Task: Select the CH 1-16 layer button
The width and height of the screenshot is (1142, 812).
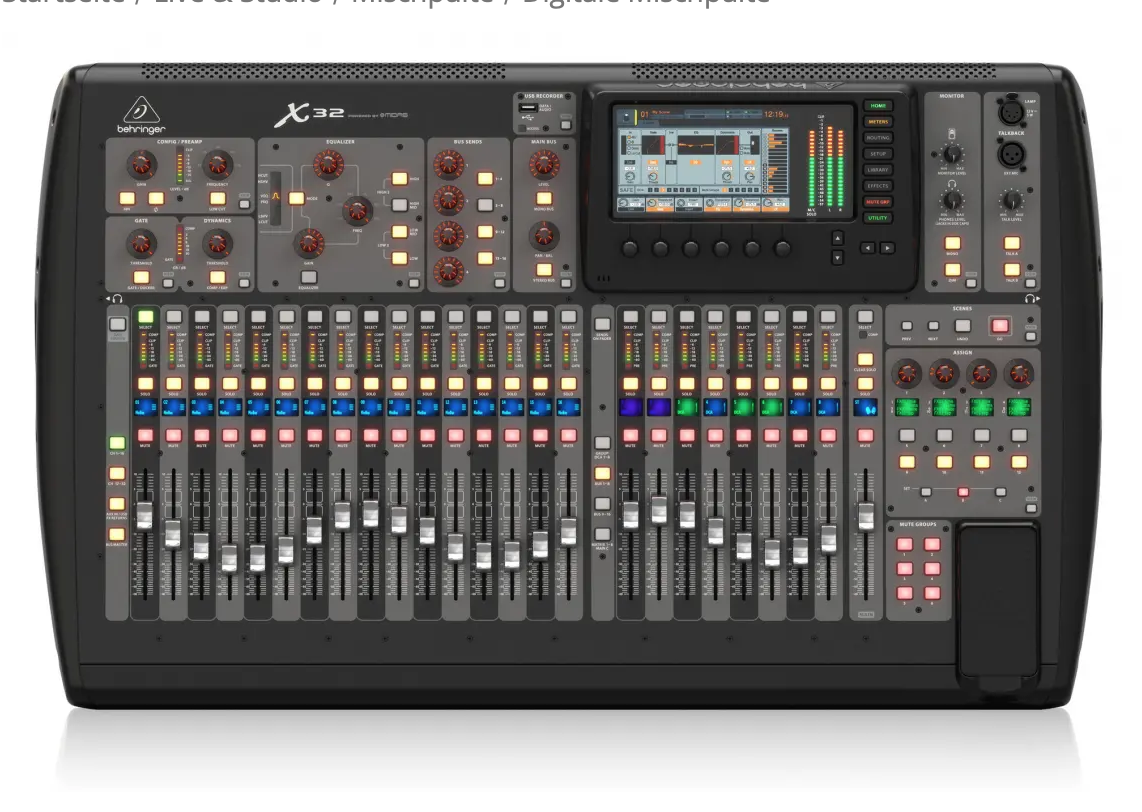Action: (x=117, y=443)
